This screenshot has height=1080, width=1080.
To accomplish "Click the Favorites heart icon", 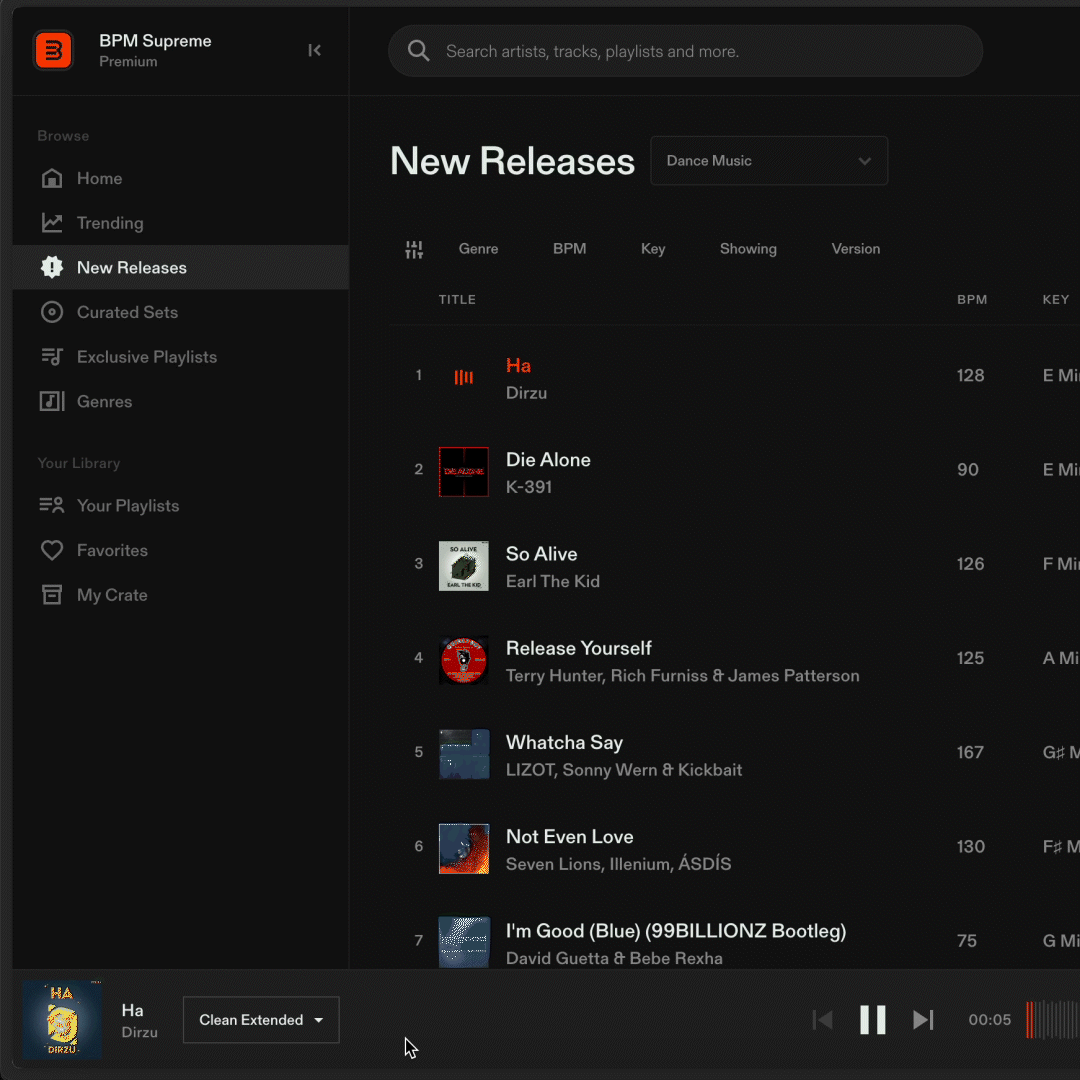I will coord(52,550).
